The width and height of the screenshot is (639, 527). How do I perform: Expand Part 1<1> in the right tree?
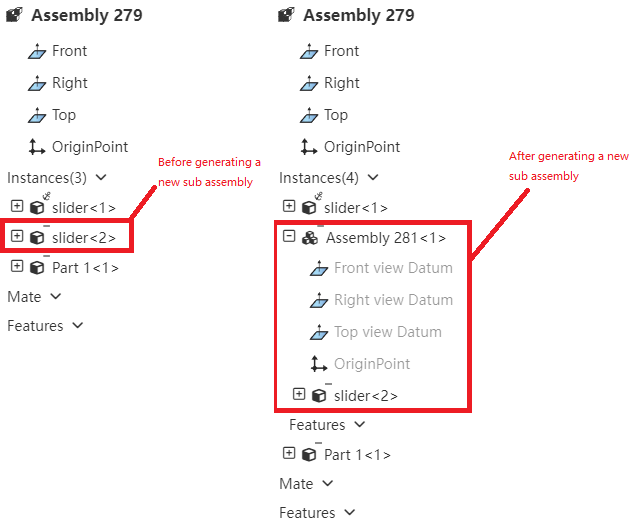289,453
